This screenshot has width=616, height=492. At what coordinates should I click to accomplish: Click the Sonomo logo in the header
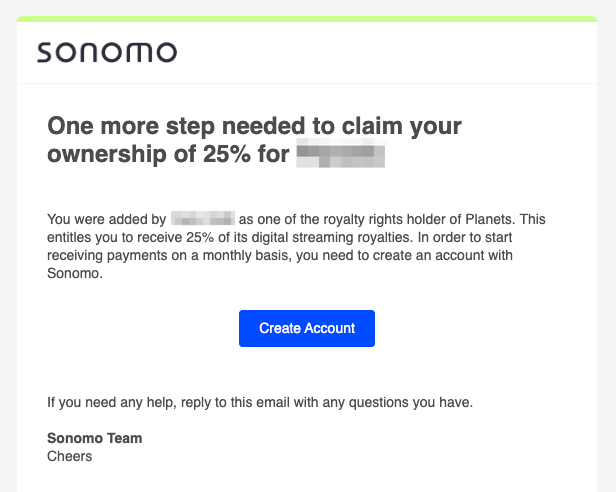coord(107,52)
